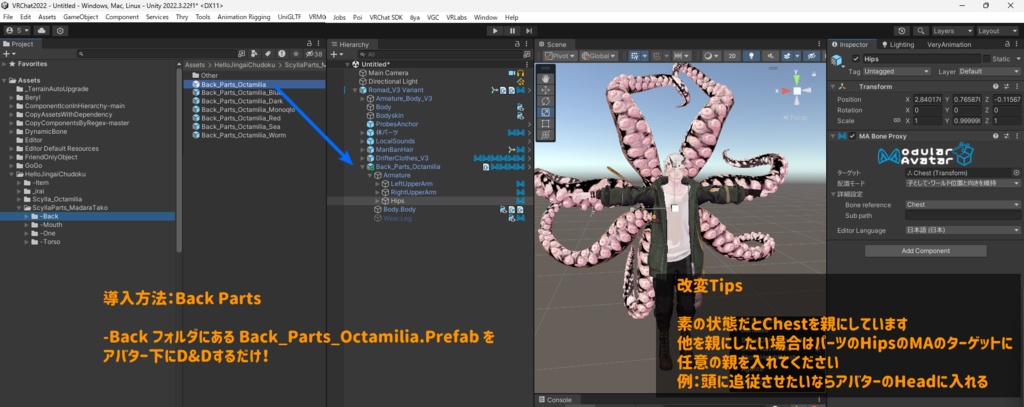Switch to the Lighting tab

(x=897, y=44)
